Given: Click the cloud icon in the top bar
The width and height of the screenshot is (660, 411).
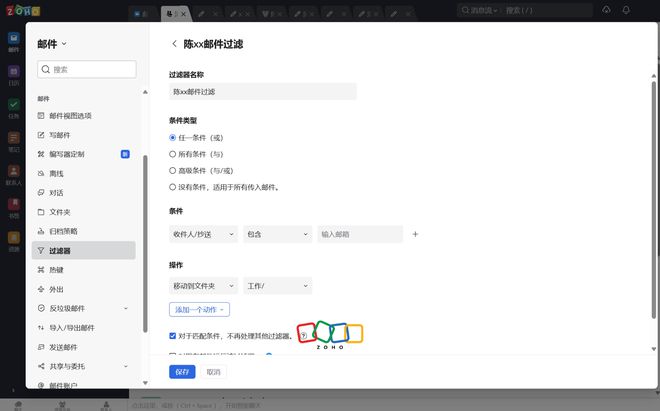Looking at the screenshot, I should pos(606,10).
